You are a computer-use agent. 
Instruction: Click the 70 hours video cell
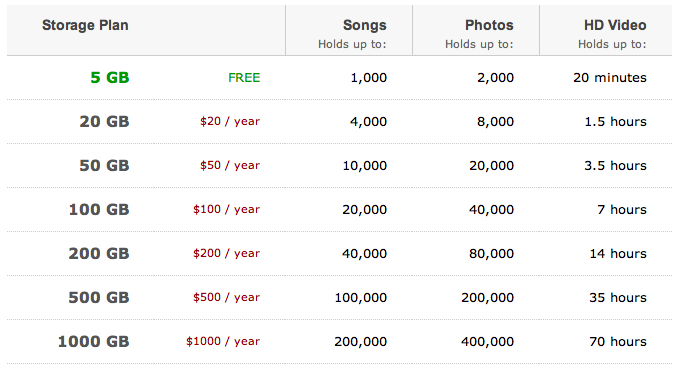pyautogui.click(x=618, y=342)
